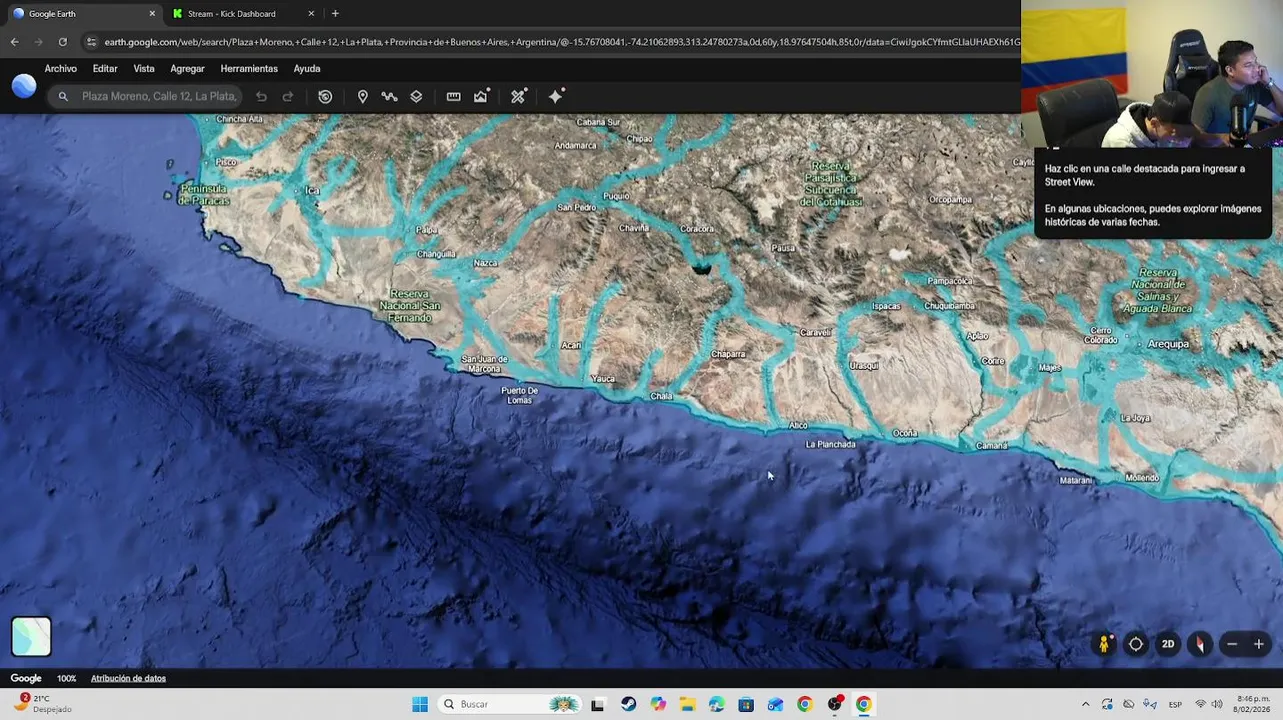1283x720 pixels.
Task: Click the red compass north icon
Action: [x=1200, y=644]
